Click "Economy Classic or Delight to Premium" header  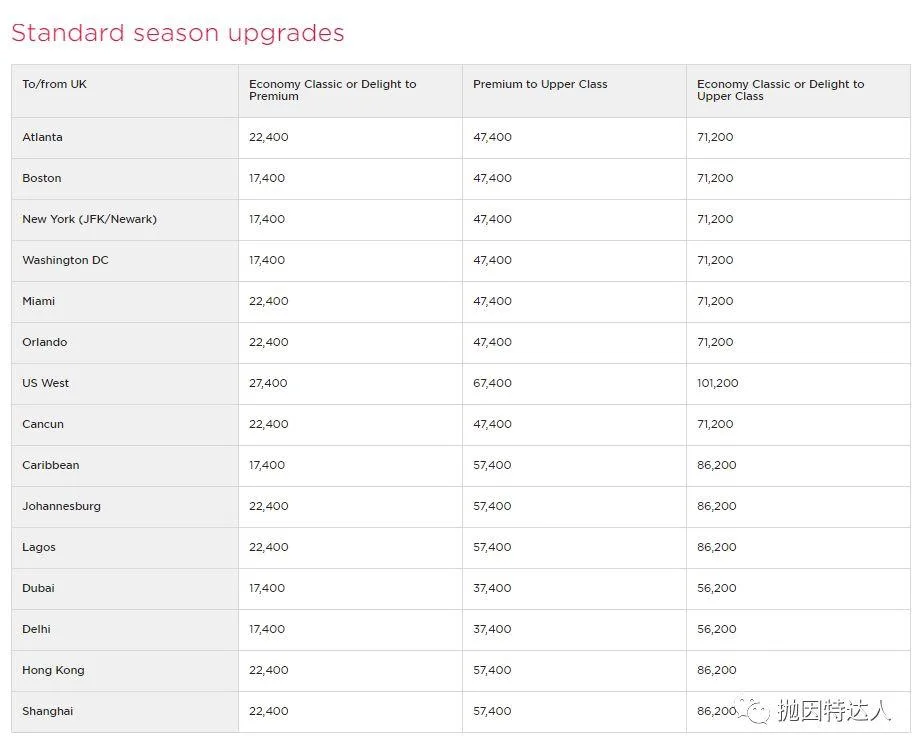pos(332,90)
